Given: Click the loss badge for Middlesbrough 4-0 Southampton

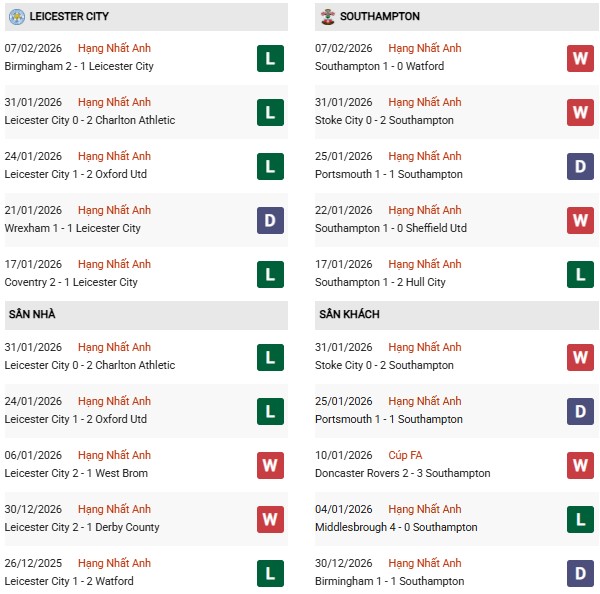Looking at the screenshot, I should point(580,519).
